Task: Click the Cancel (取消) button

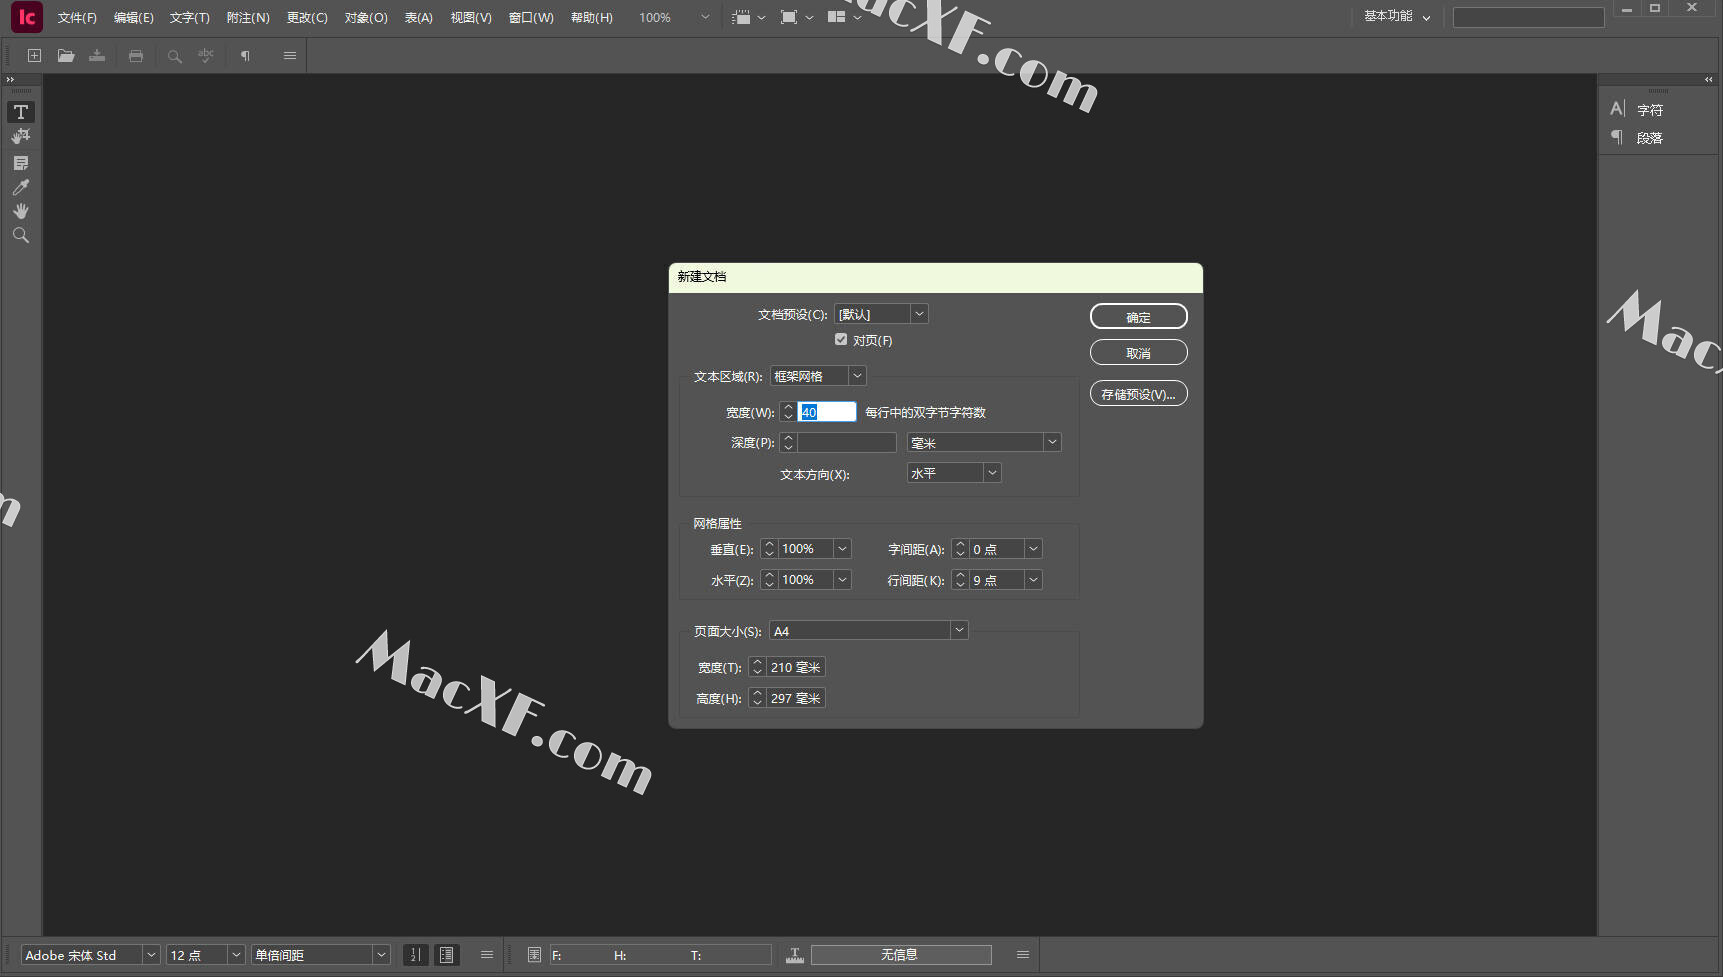Action: click(x=1138, y=353)
